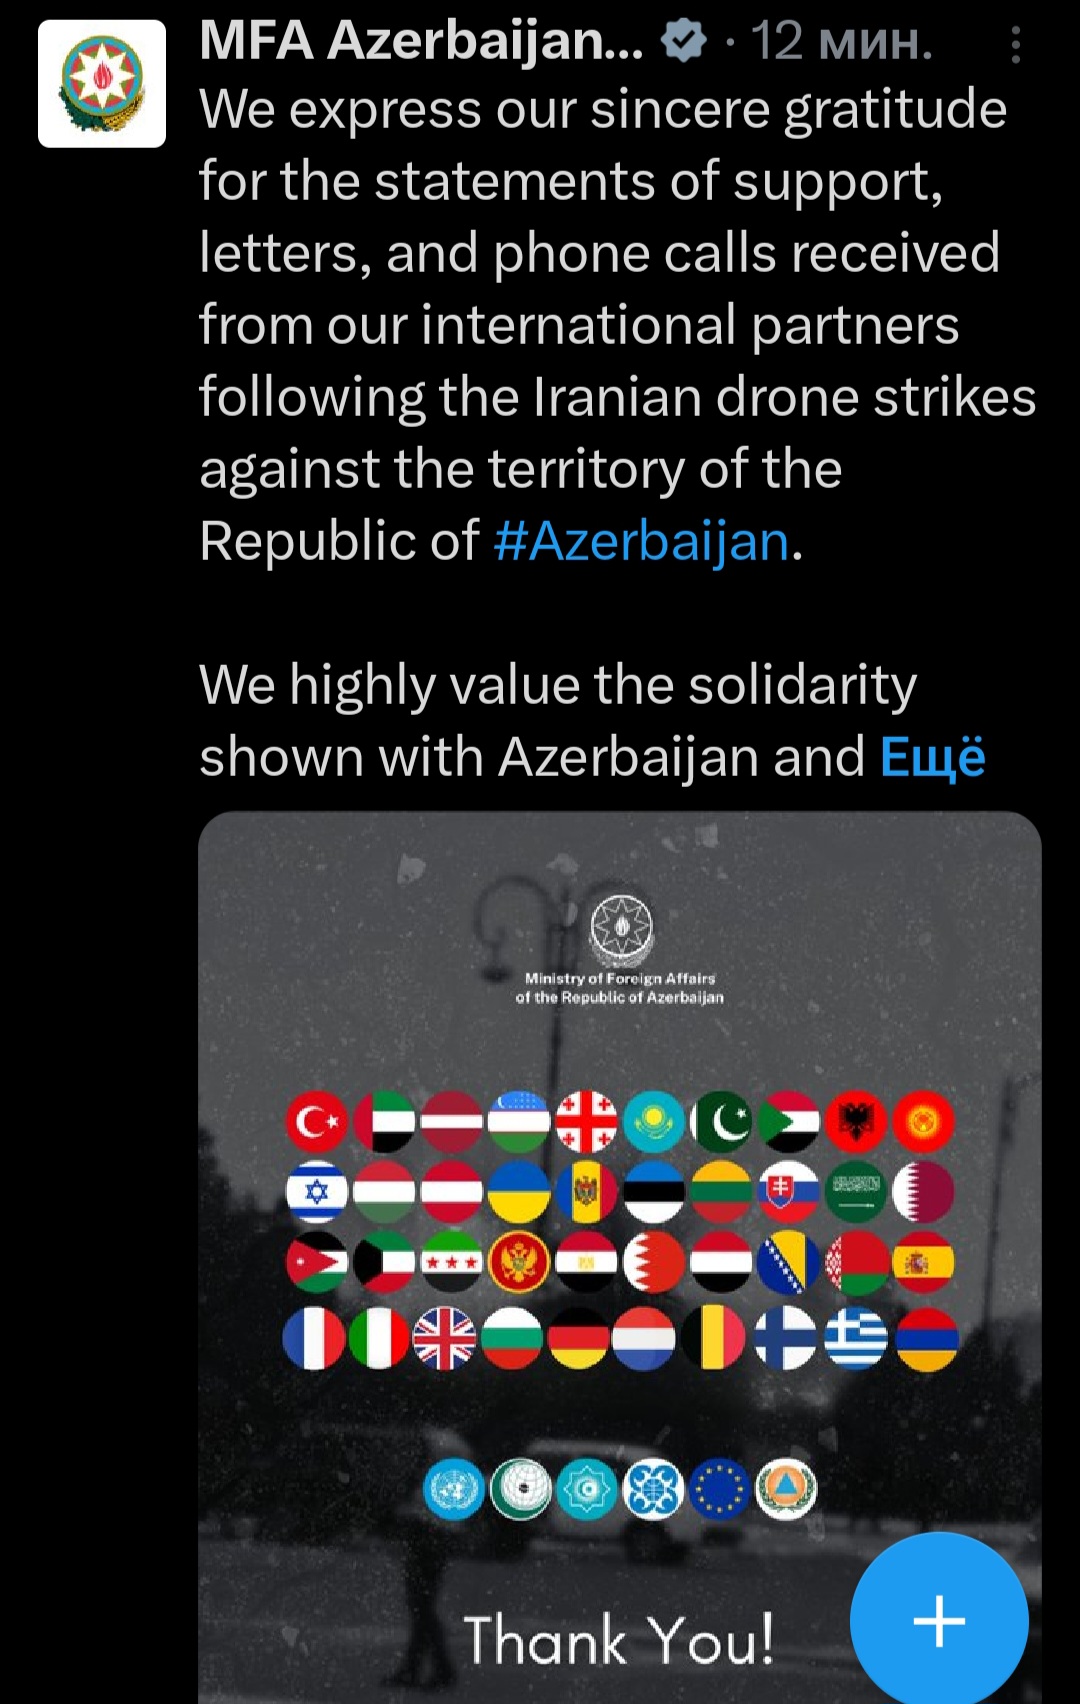The height and width of the screenshot is (1704, 1080).
Task: Expand tweet text with Ещё link
Action: coord(932,757)
